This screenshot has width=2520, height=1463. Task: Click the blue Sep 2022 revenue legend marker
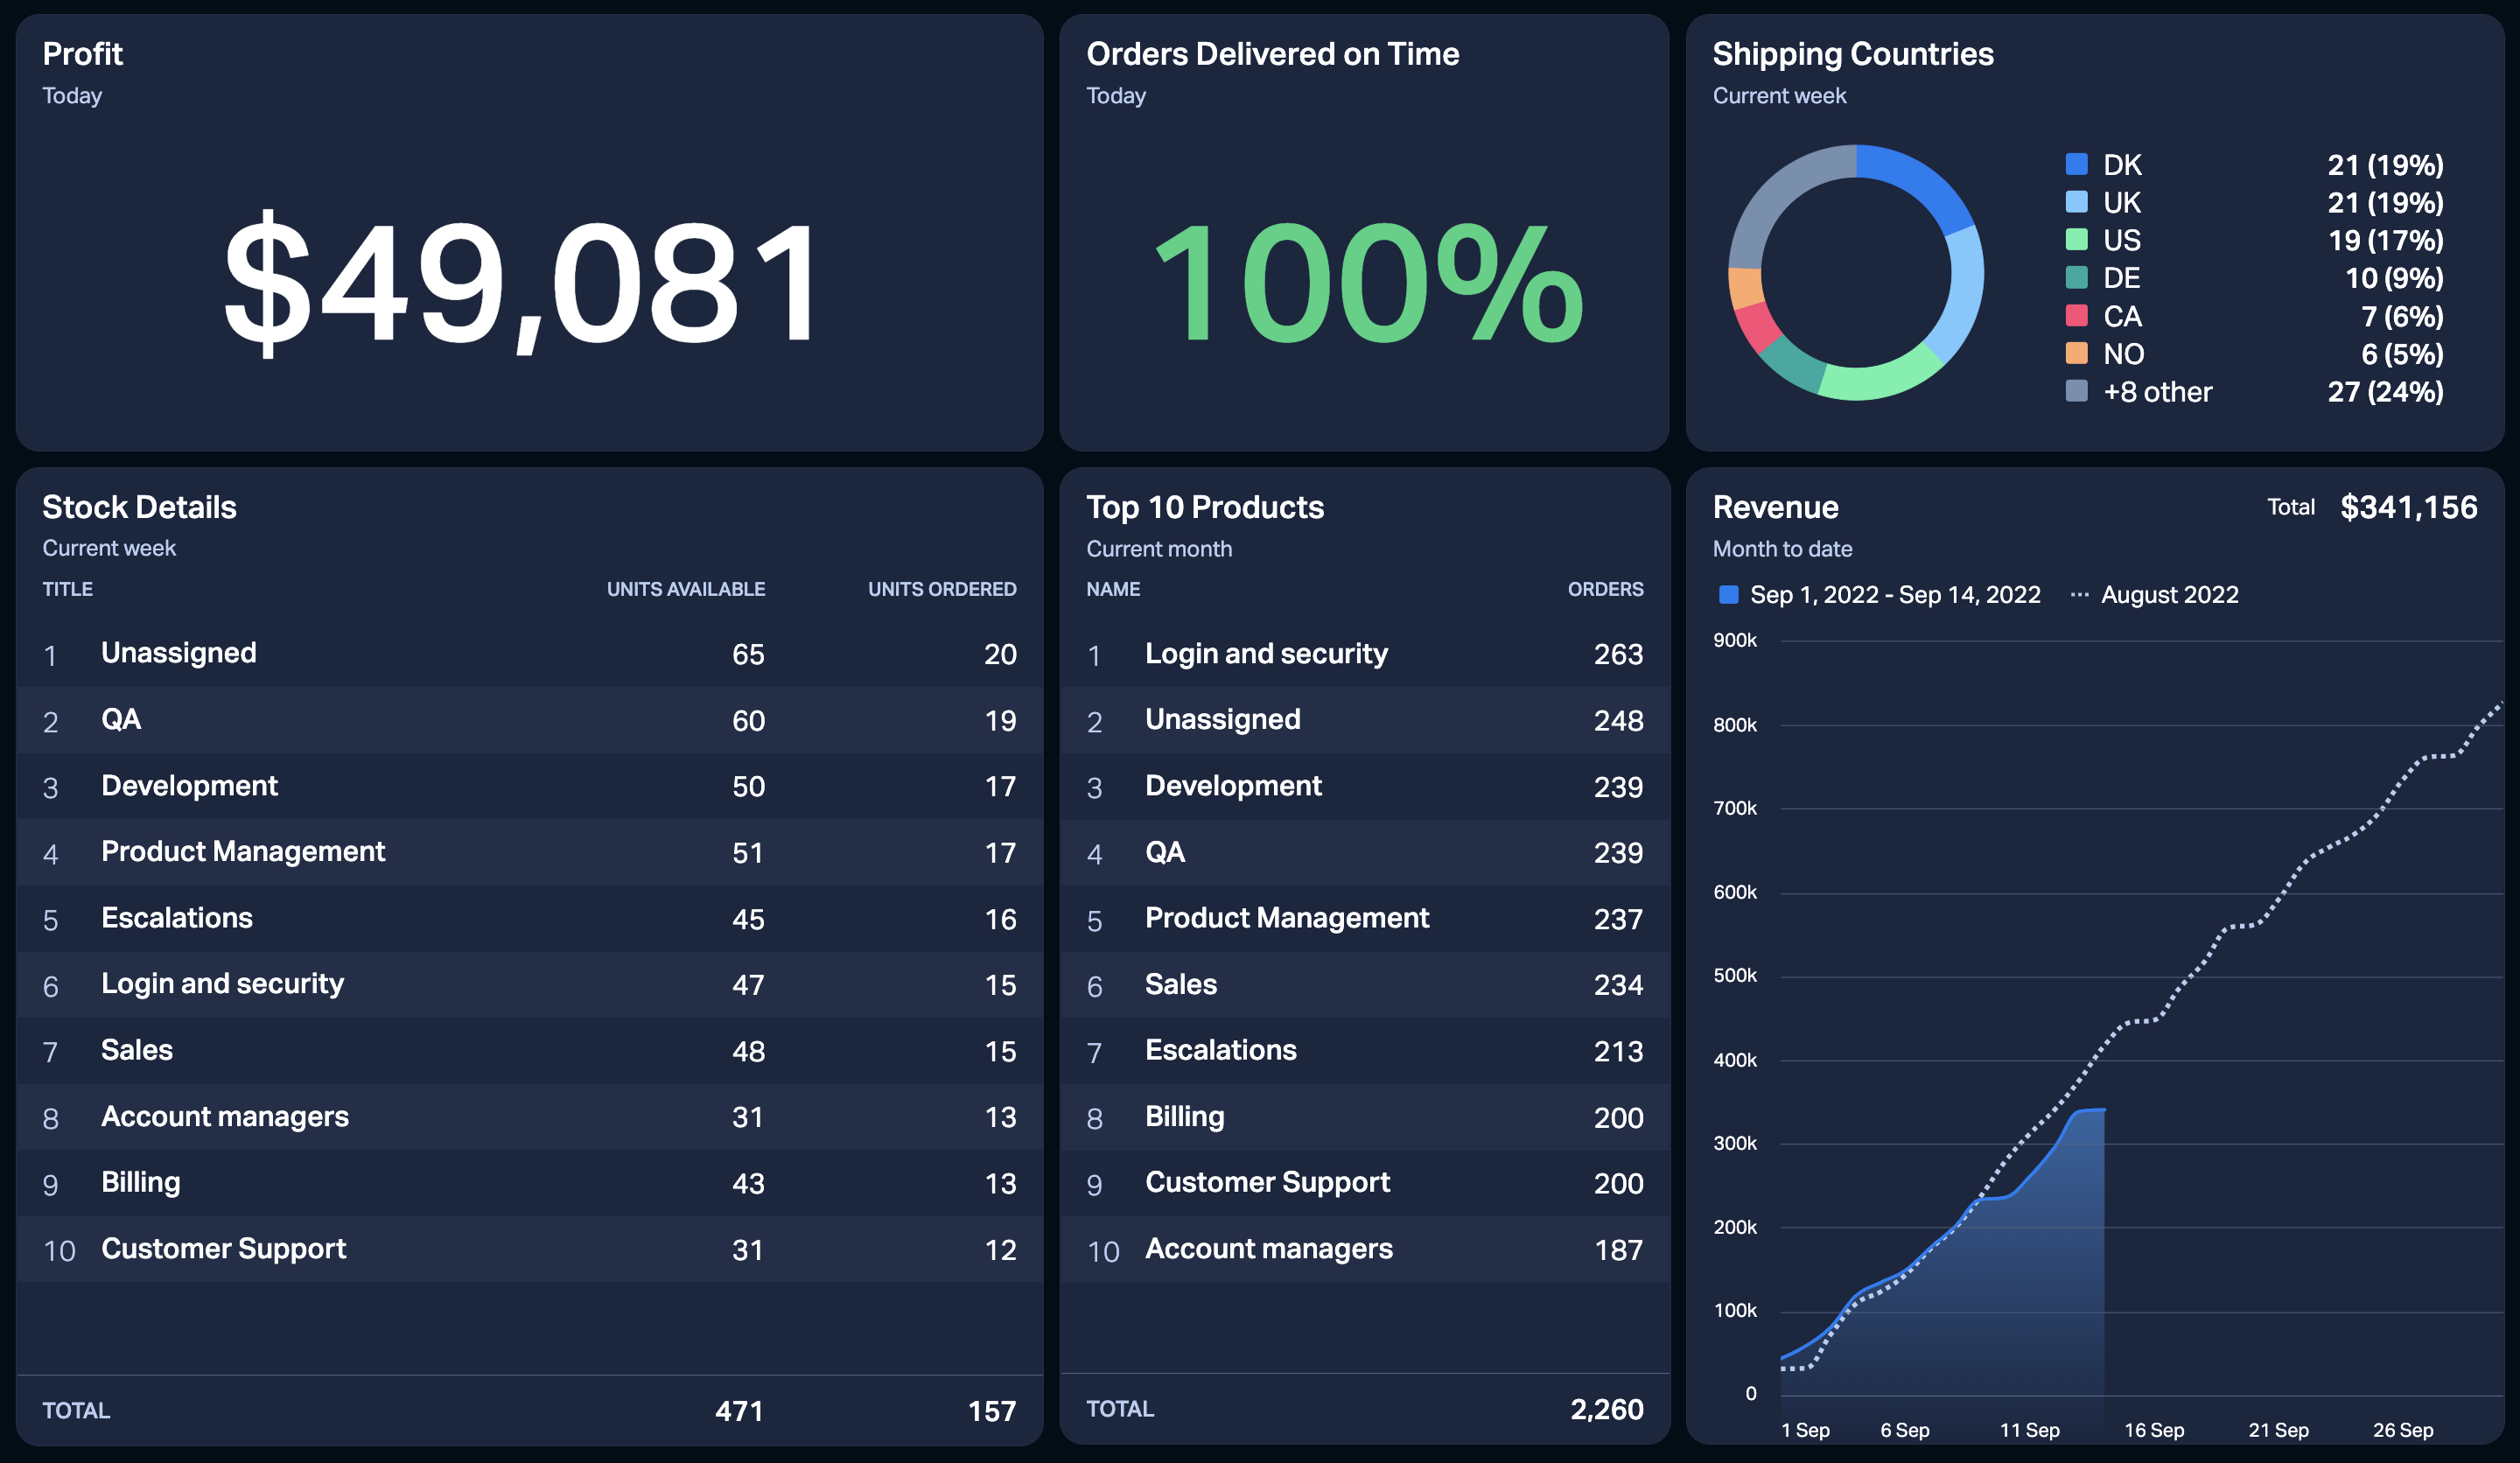(x=1727, y=595)
